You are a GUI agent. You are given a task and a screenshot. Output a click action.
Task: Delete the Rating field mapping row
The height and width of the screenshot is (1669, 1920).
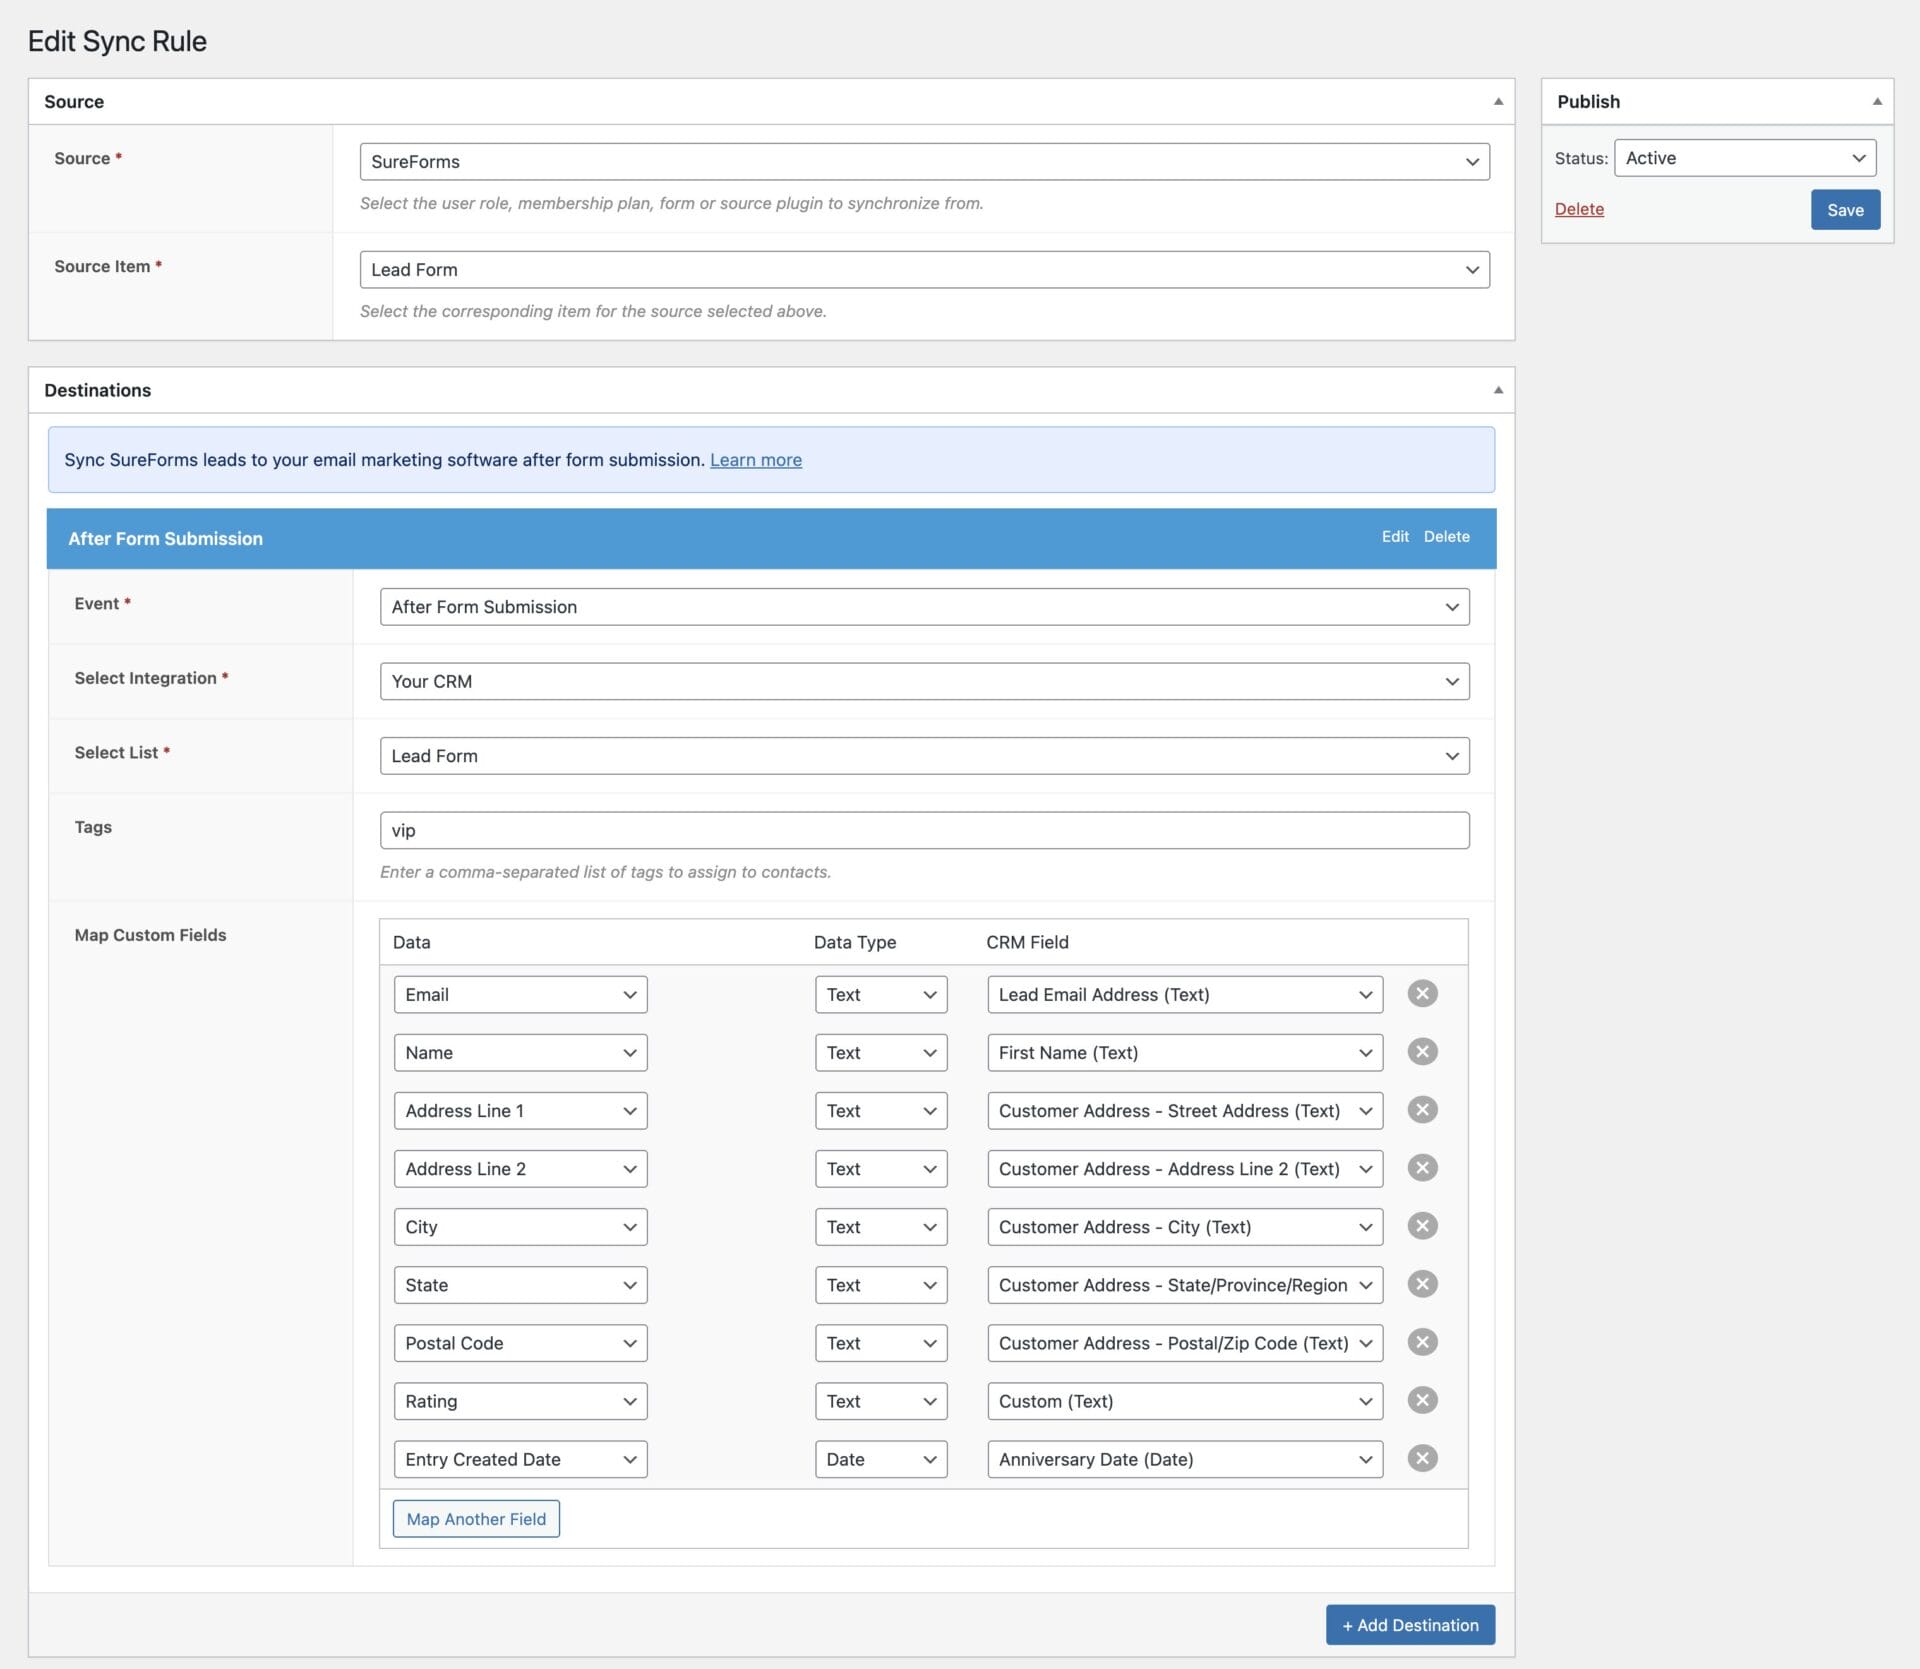(1422, 1400)
